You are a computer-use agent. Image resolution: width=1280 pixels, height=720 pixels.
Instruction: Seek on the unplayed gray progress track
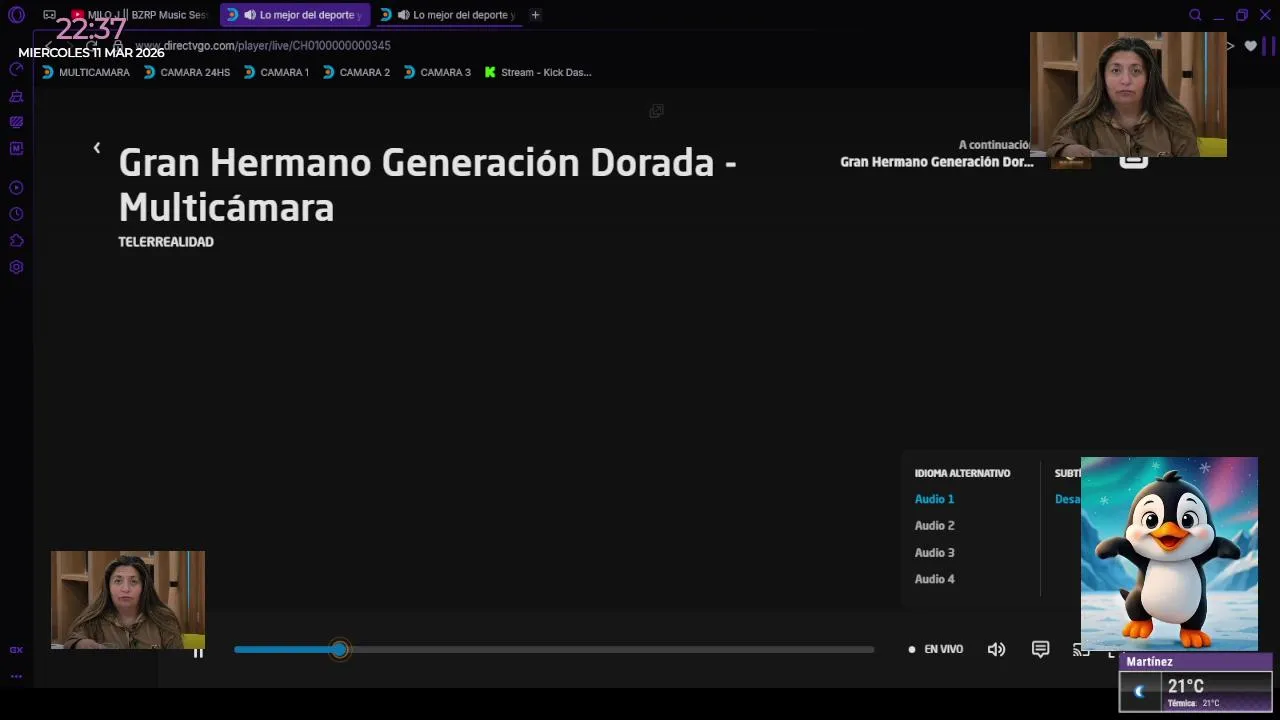point(611,650)
